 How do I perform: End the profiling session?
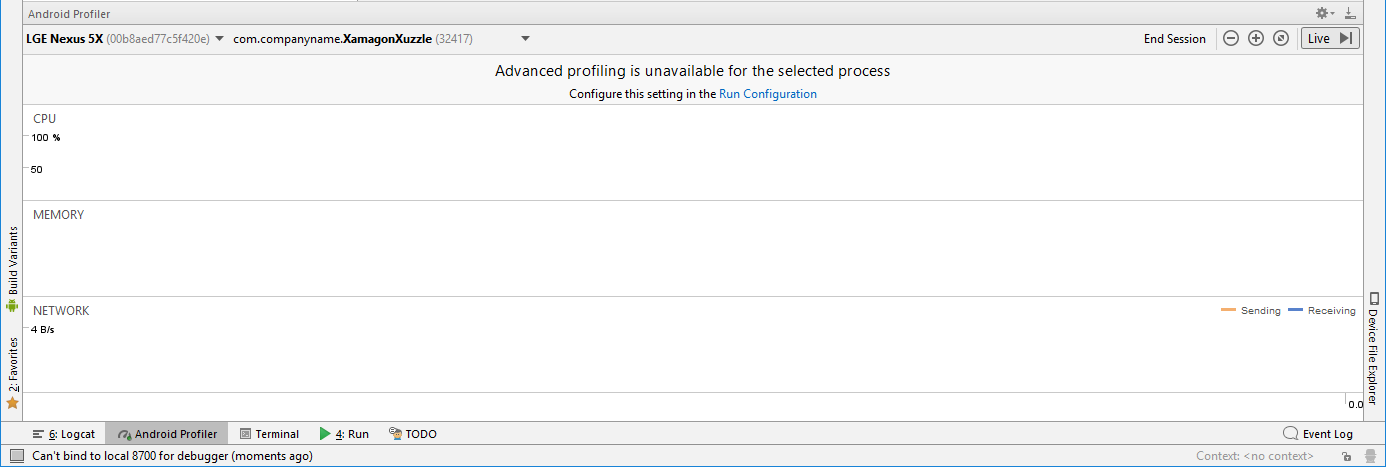click(1175, 39)
